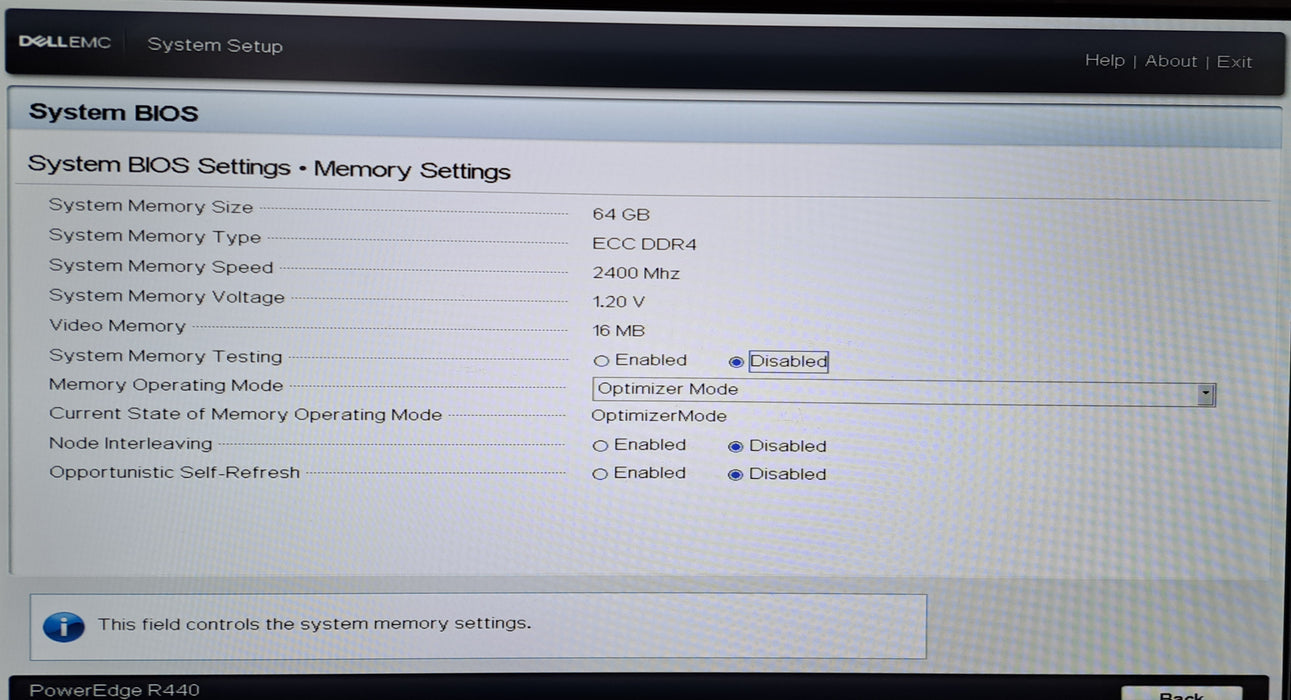The height and width of the screenshot is (700, 1291).
Task: Open the Help link
Action: pos(1105,61)
